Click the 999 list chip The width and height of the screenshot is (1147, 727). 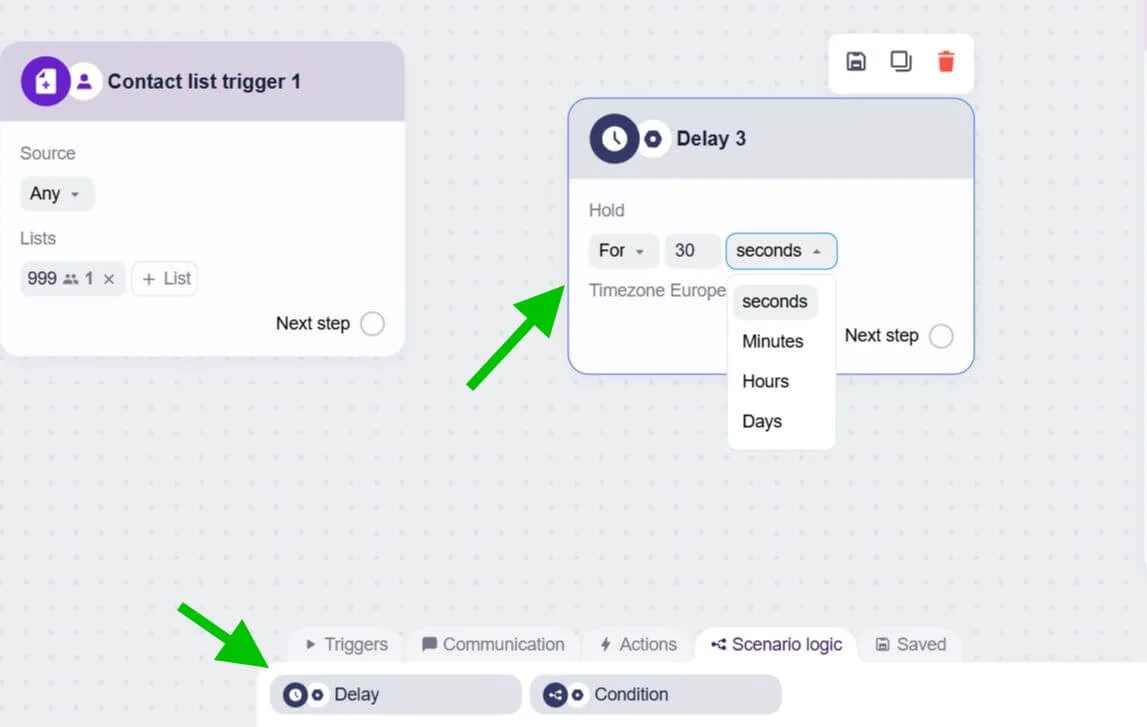pyautogui.click(x=72, y=279)
